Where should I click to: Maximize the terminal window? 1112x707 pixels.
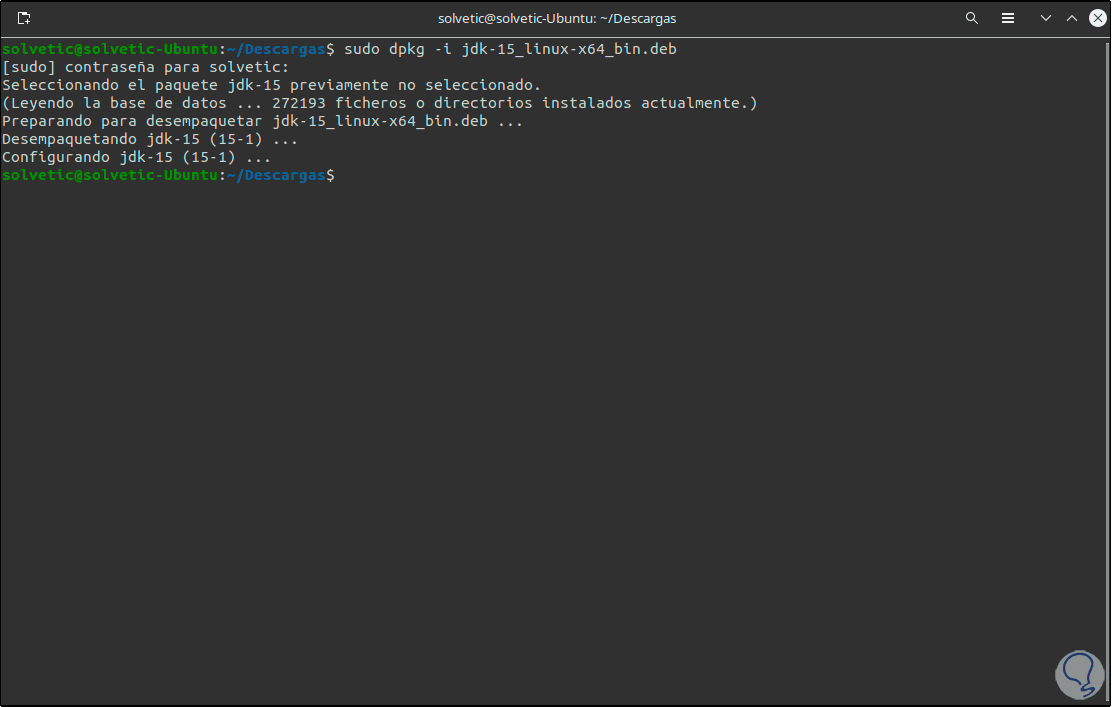pos(1071,18)
